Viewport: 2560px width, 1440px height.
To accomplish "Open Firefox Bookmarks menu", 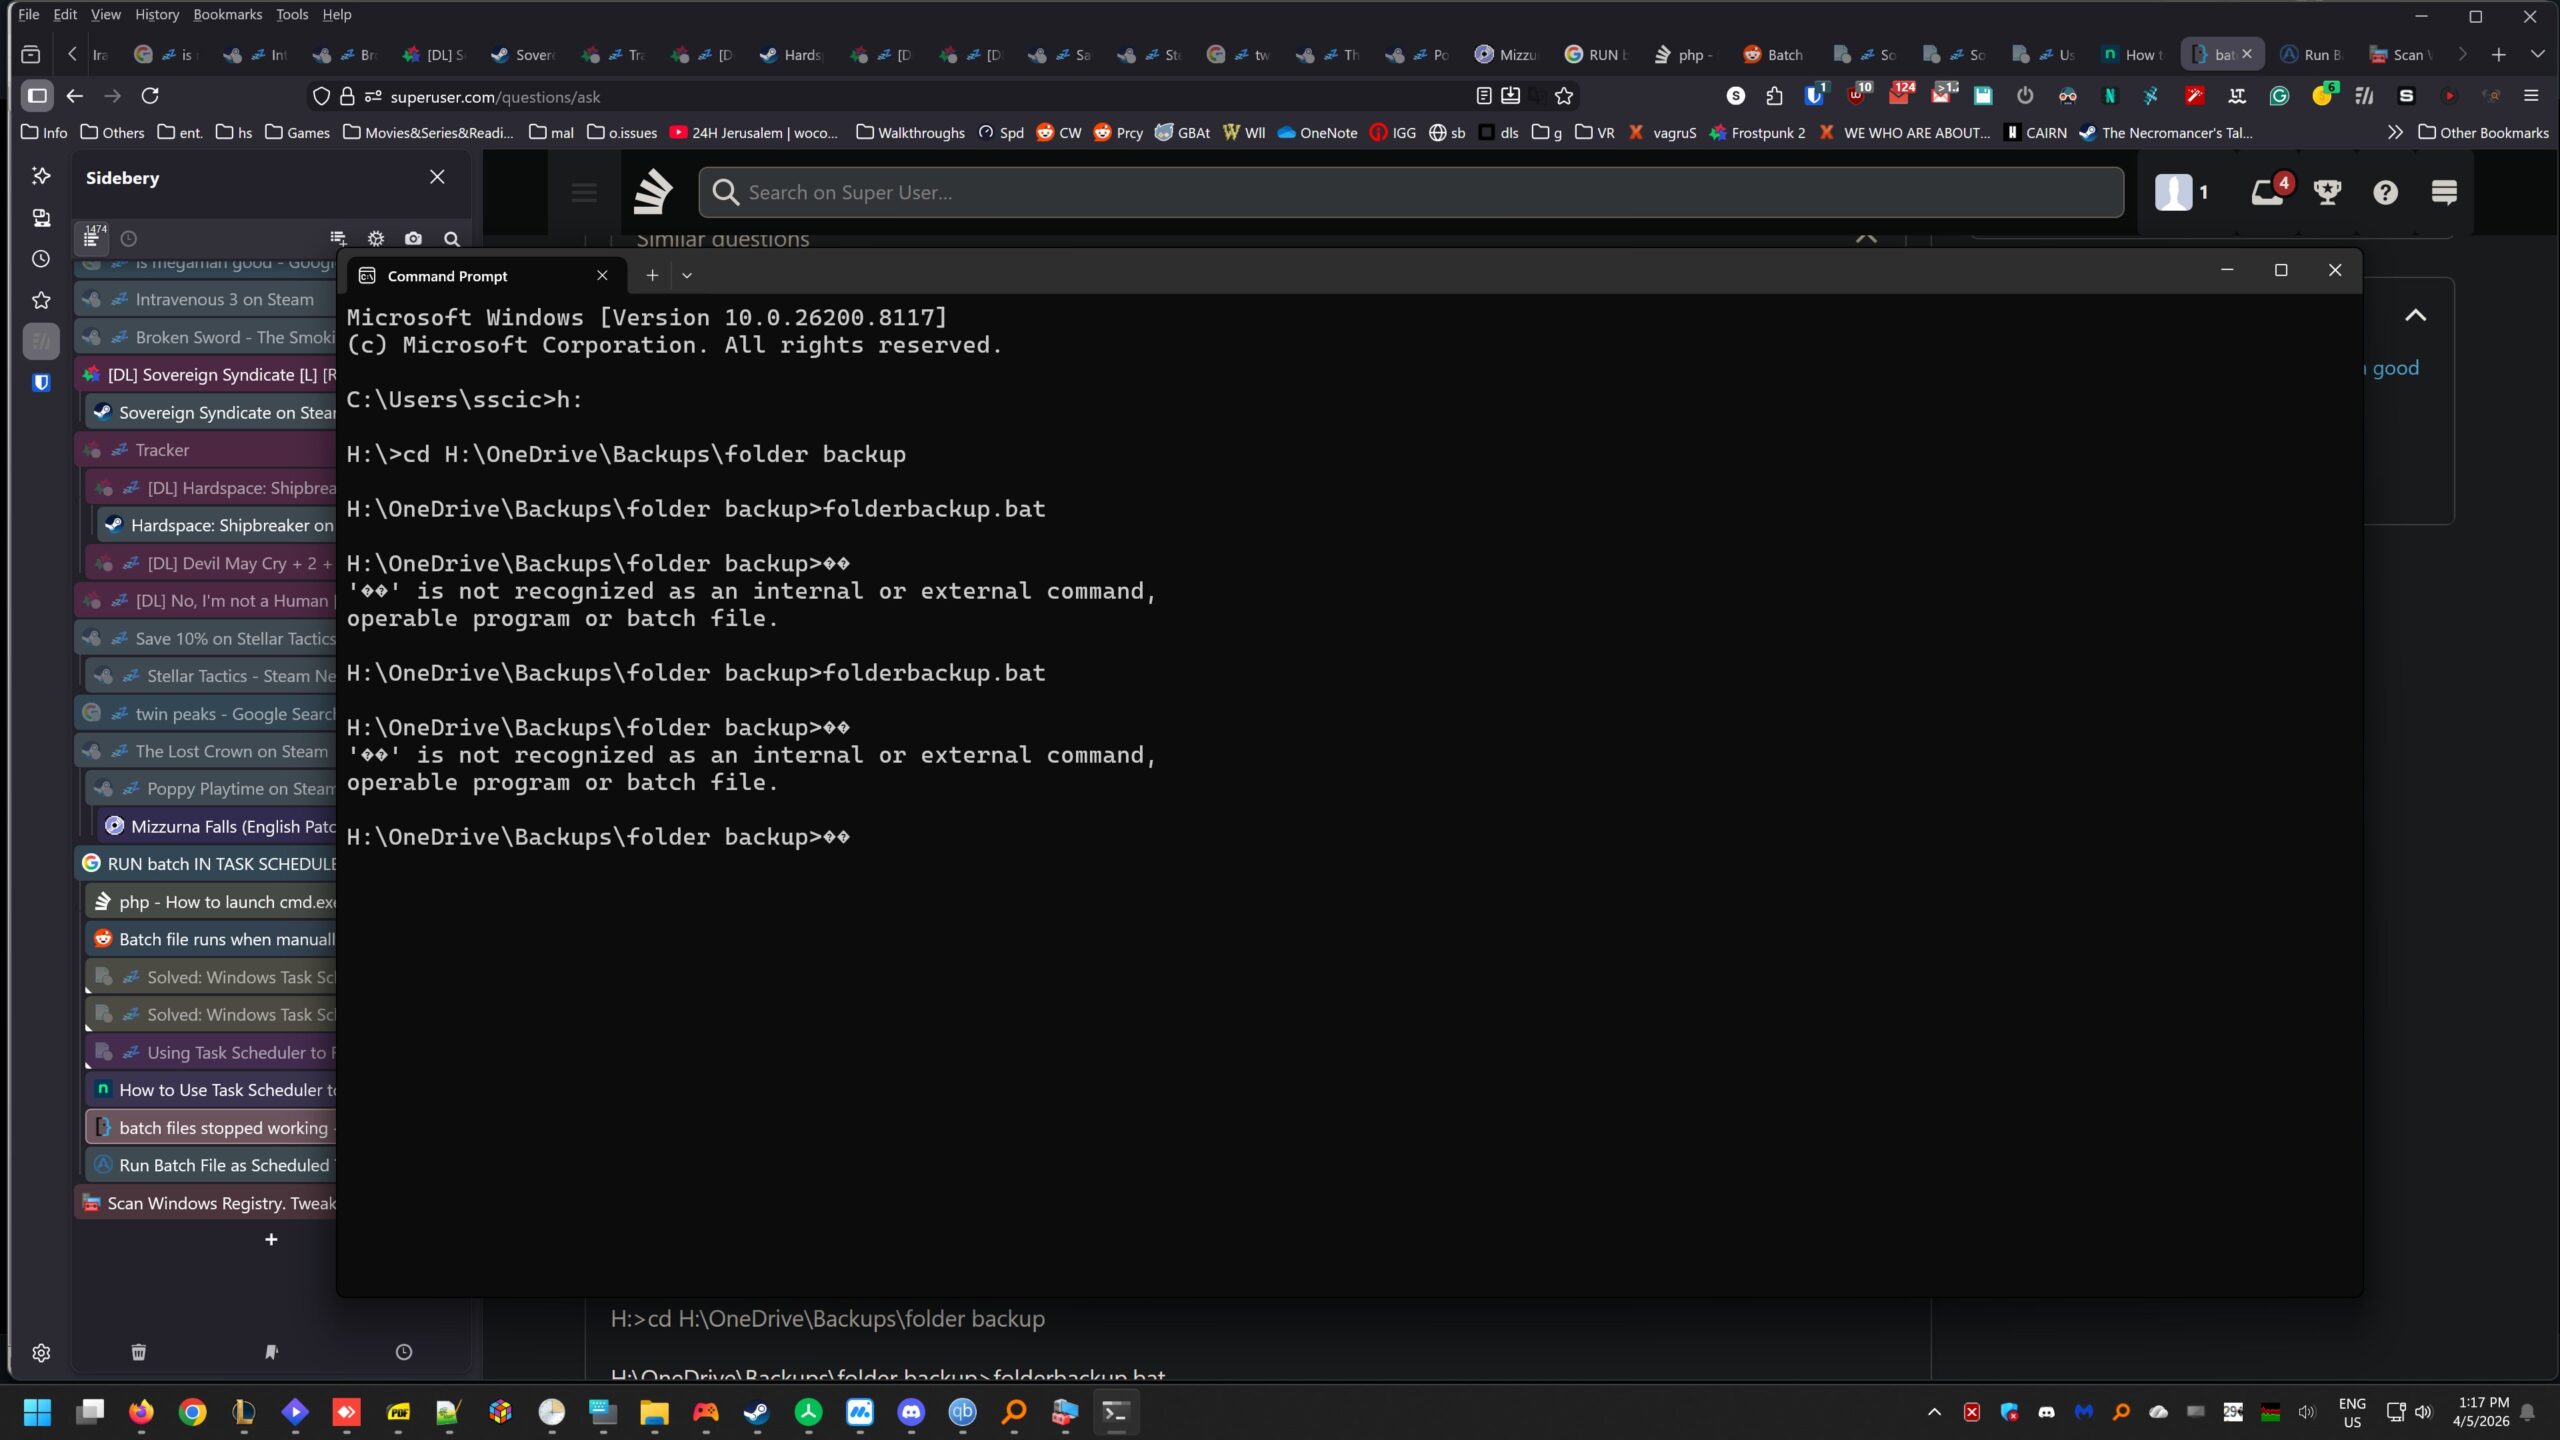I will pos(227,14).
